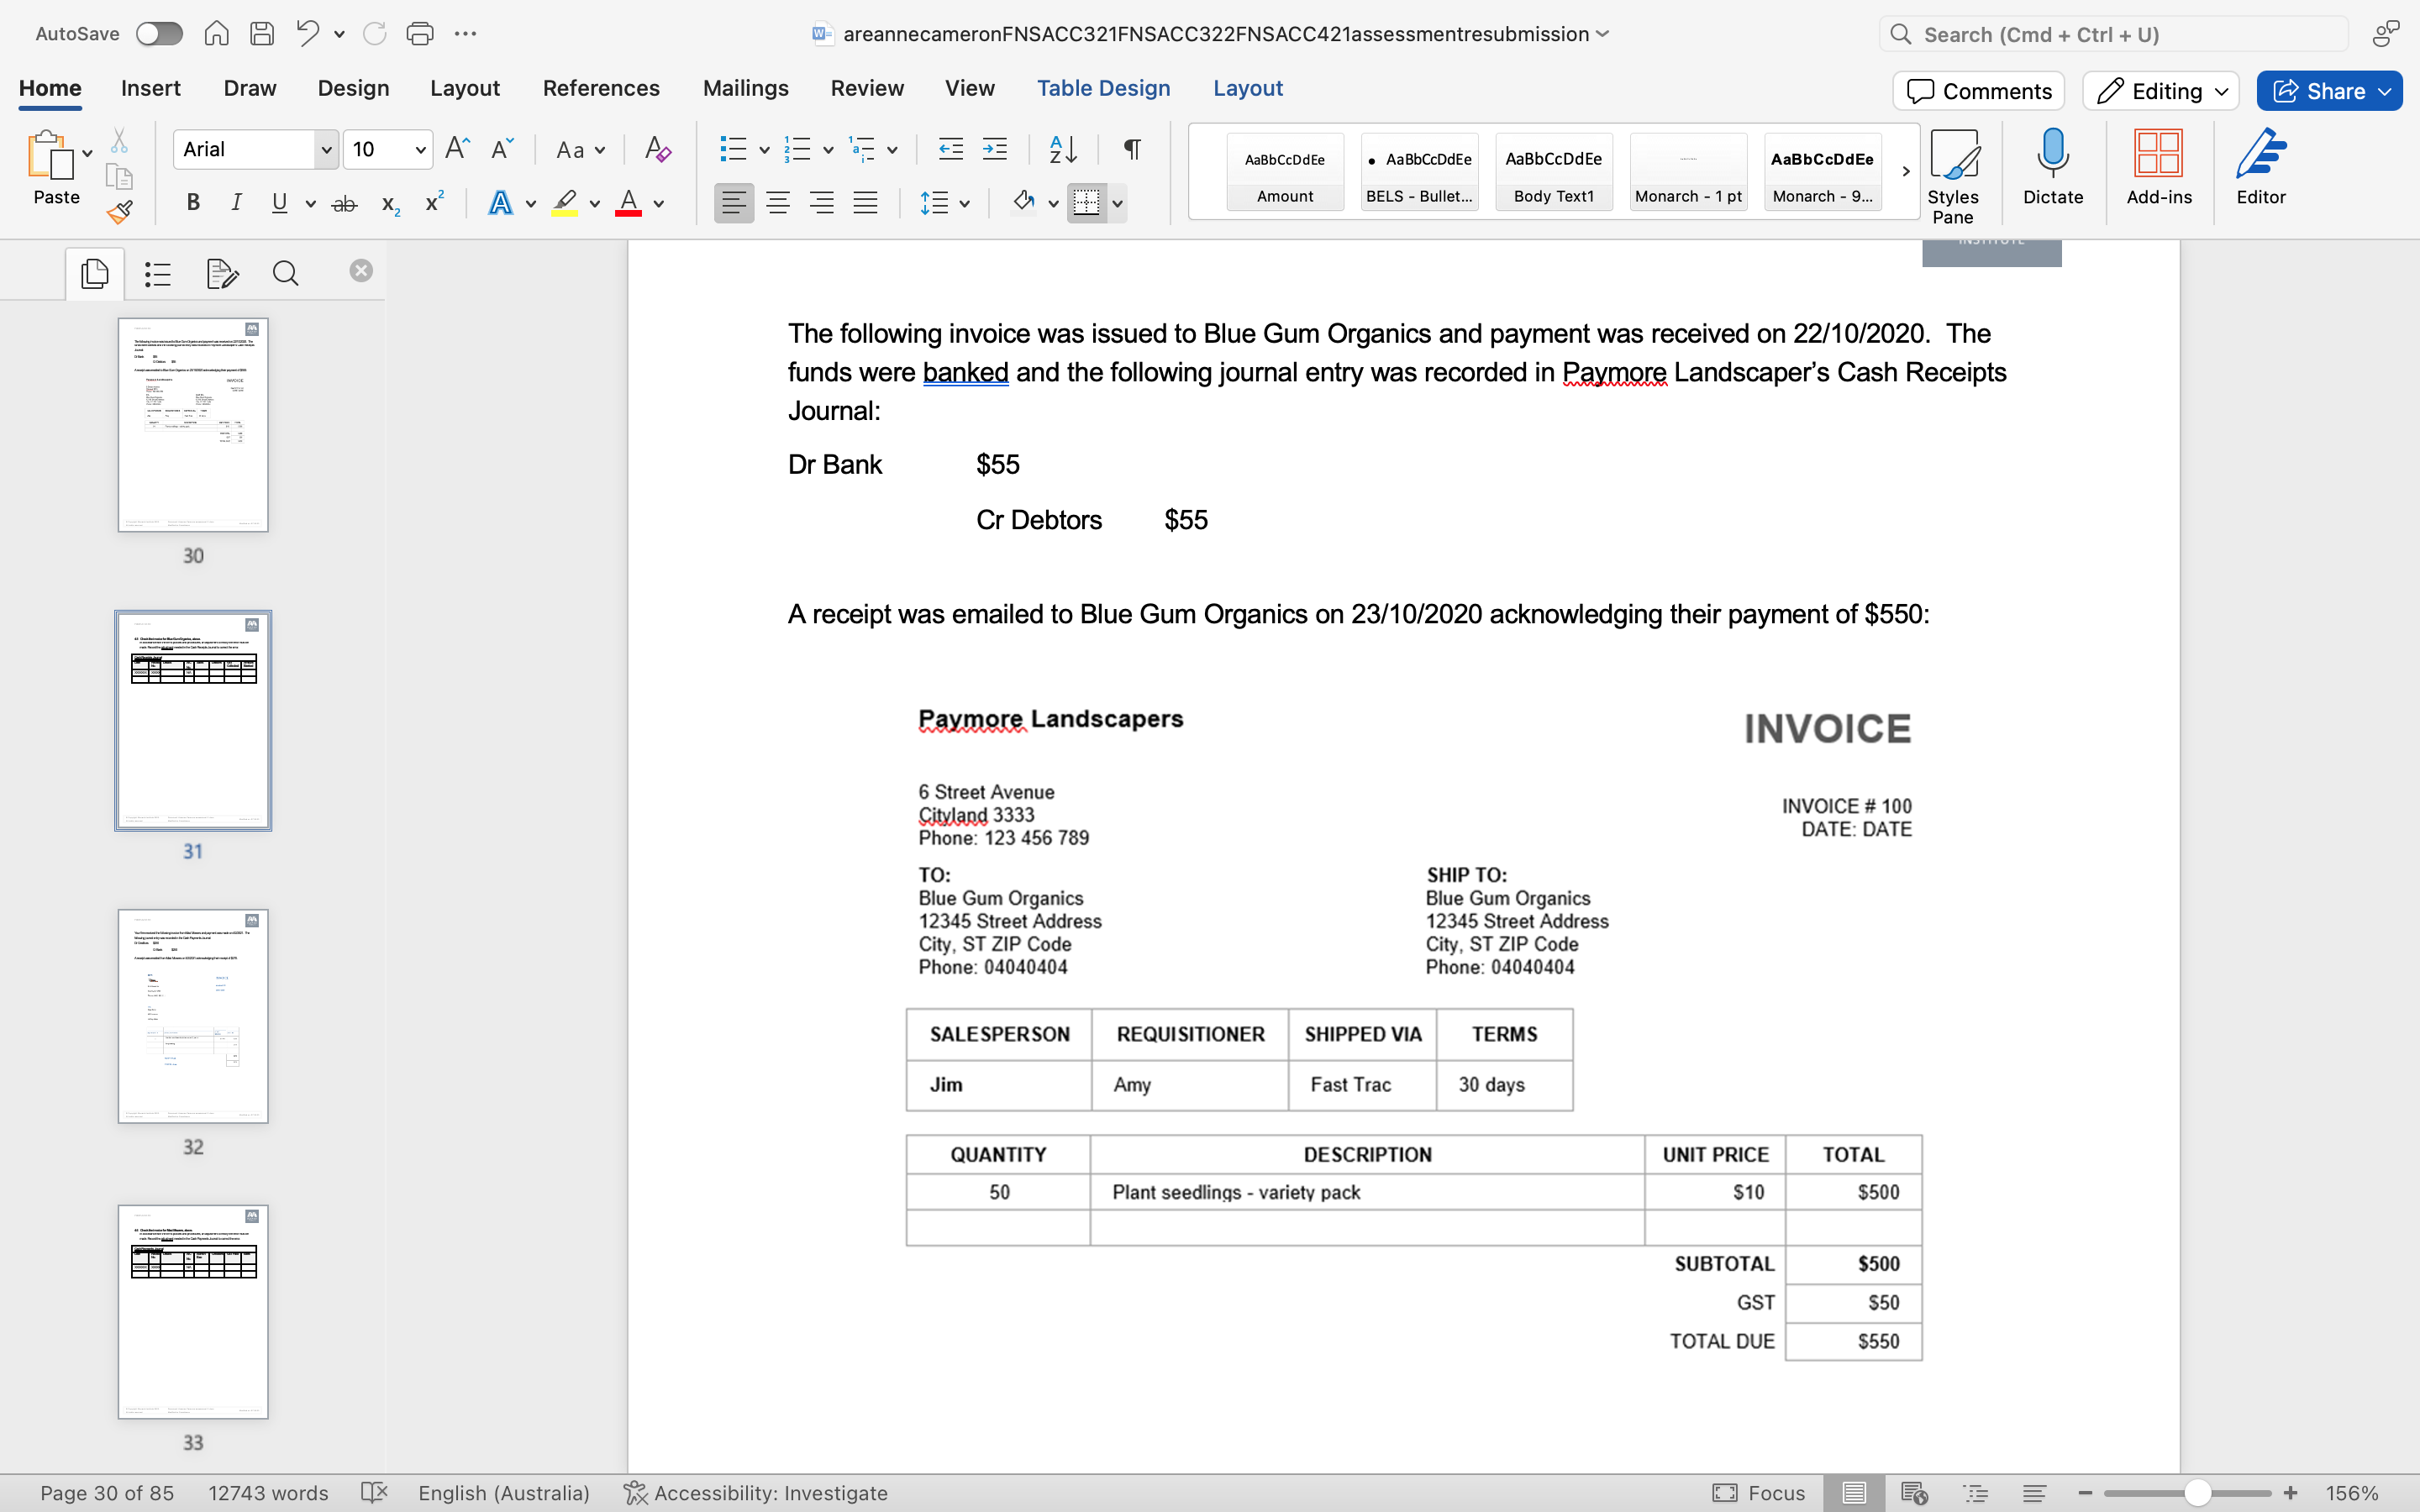Click the Sort A to Z icon
This screenshot has width=2420, height=1512.
click(x=1062, y=149)
